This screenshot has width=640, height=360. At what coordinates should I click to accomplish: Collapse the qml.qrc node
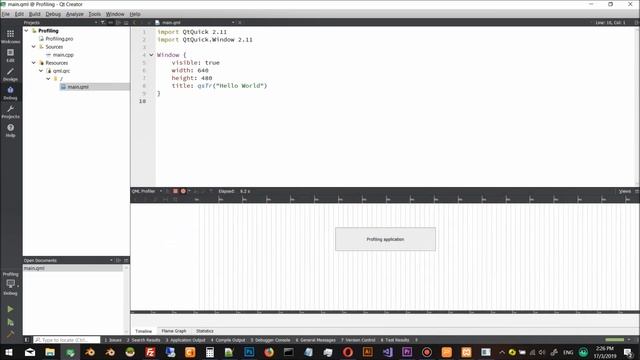pyautogui.click(x=41, y=71)
